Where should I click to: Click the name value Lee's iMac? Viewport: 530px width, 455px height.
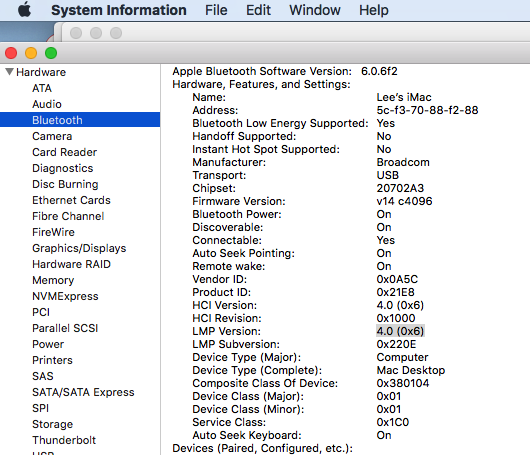coord(404,97)
